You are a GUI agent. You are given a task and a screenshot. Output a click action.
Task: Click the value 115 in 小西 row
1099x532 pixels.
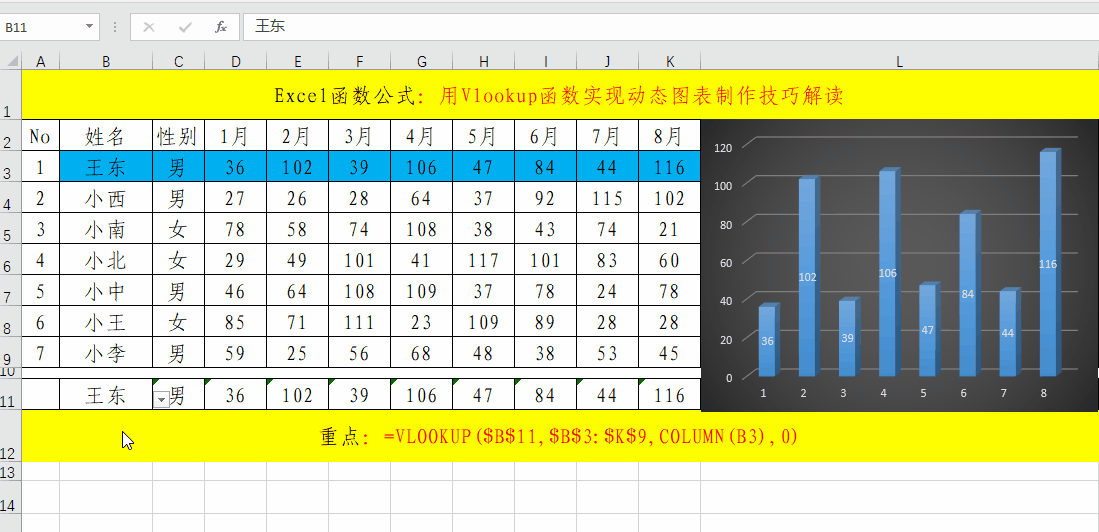click(x=608, y=198)
